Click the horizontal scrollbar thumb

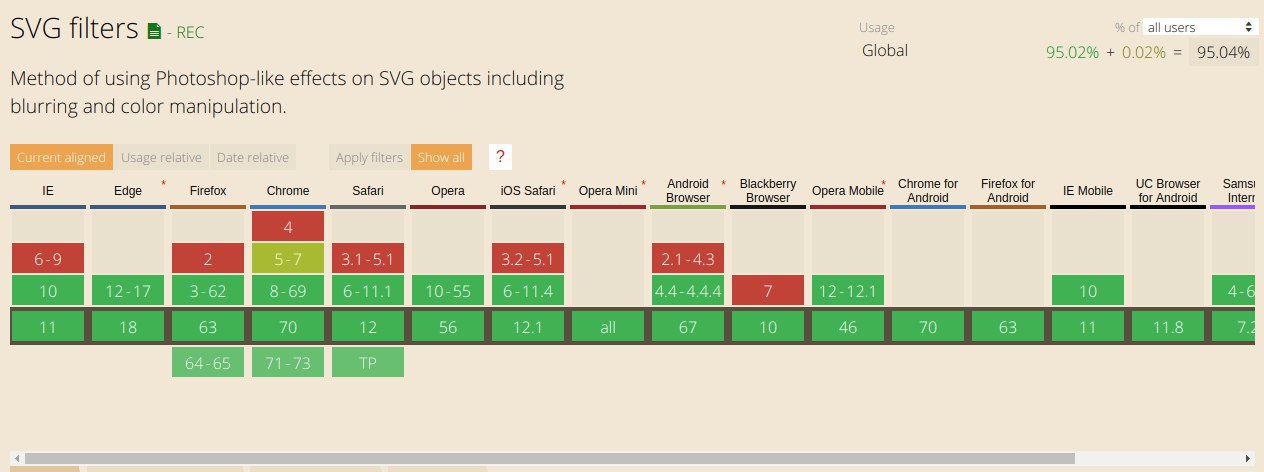point(550,458)
